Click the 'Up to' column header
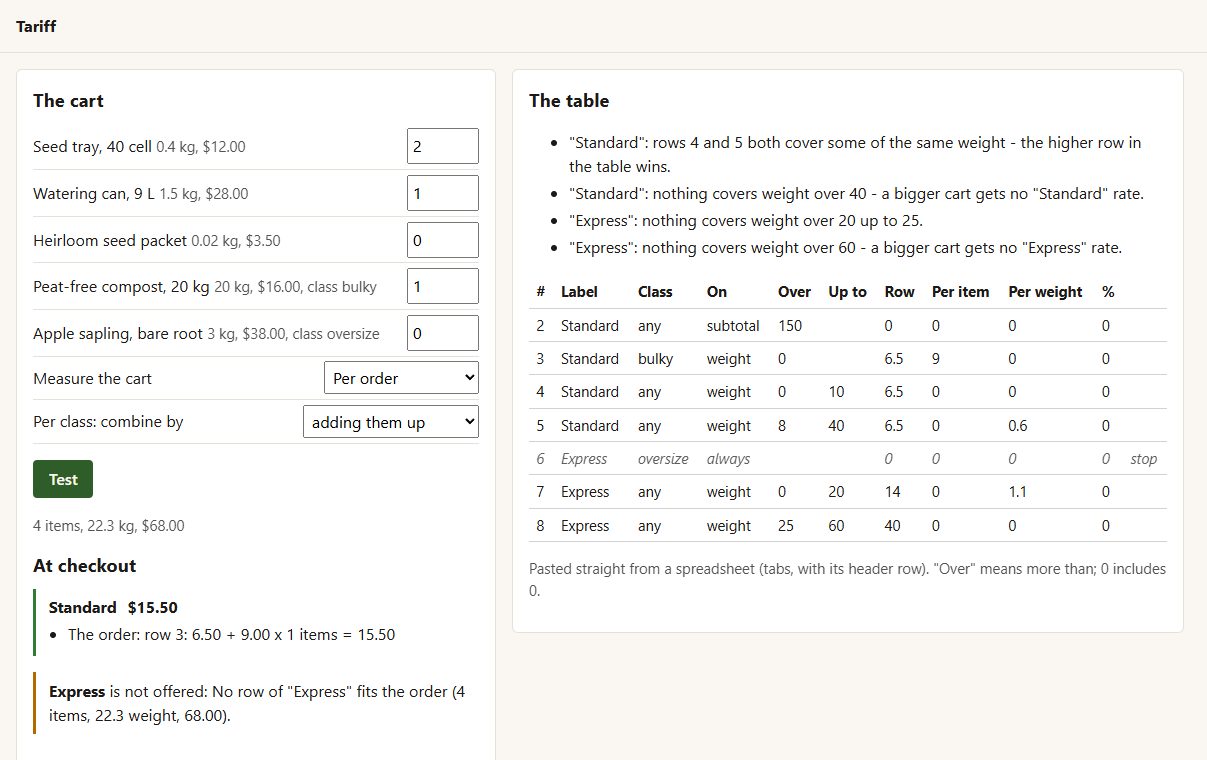The image size is (1207, 760). click(848, 292)
